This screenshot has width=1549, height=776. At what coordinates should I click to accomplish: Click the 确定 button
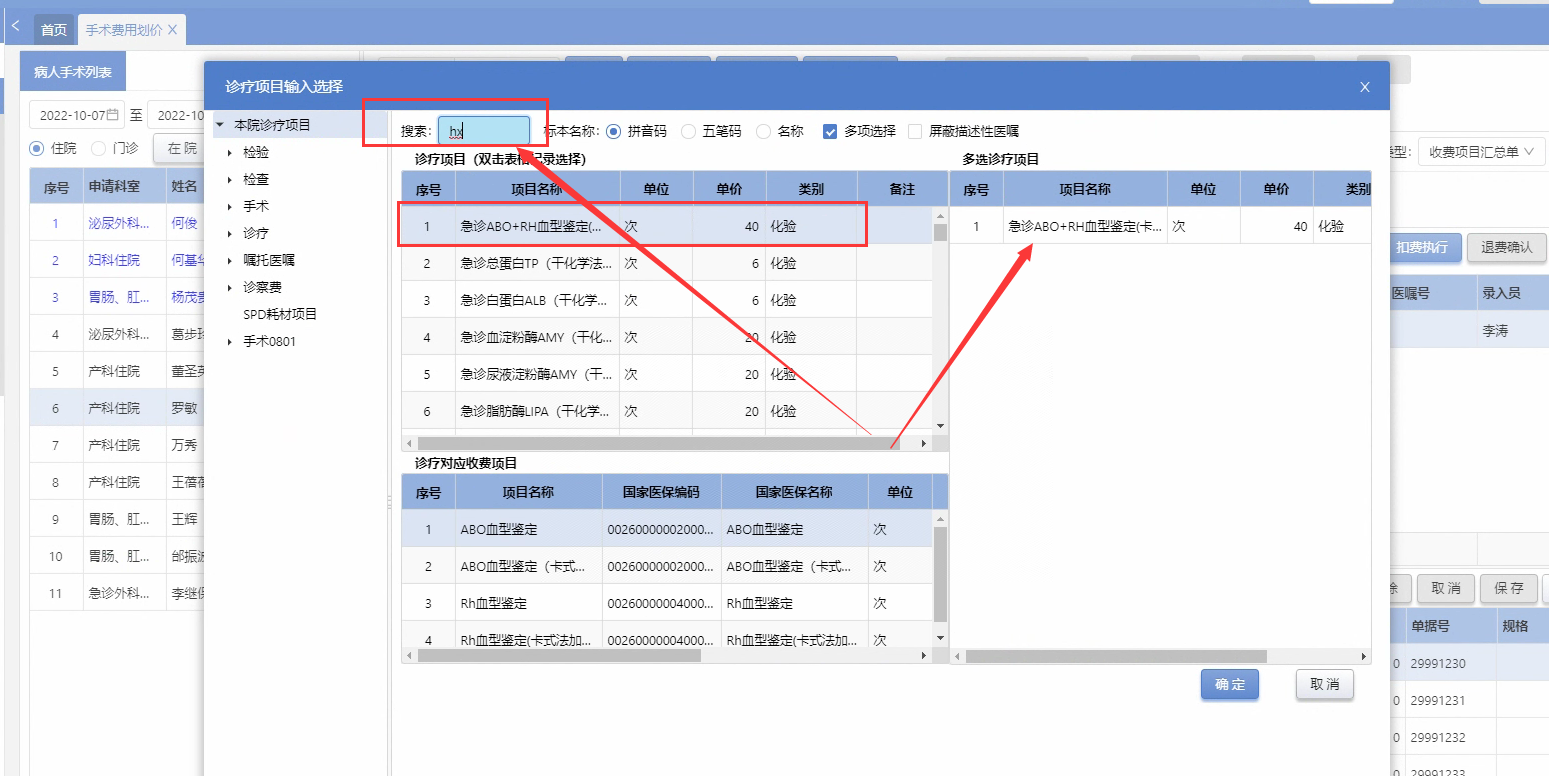[1230, 685]
